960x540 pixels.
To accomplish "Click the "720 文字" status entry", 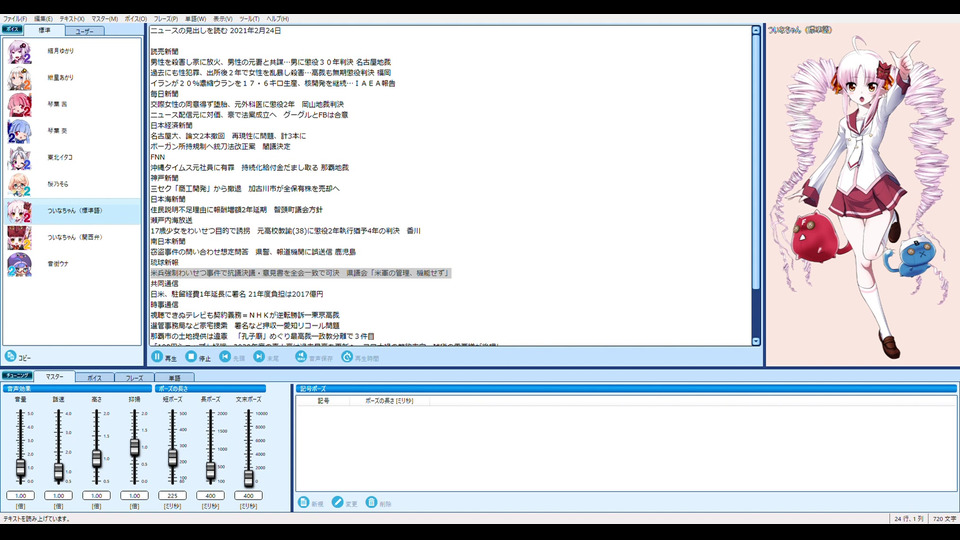I will [944, 519].
